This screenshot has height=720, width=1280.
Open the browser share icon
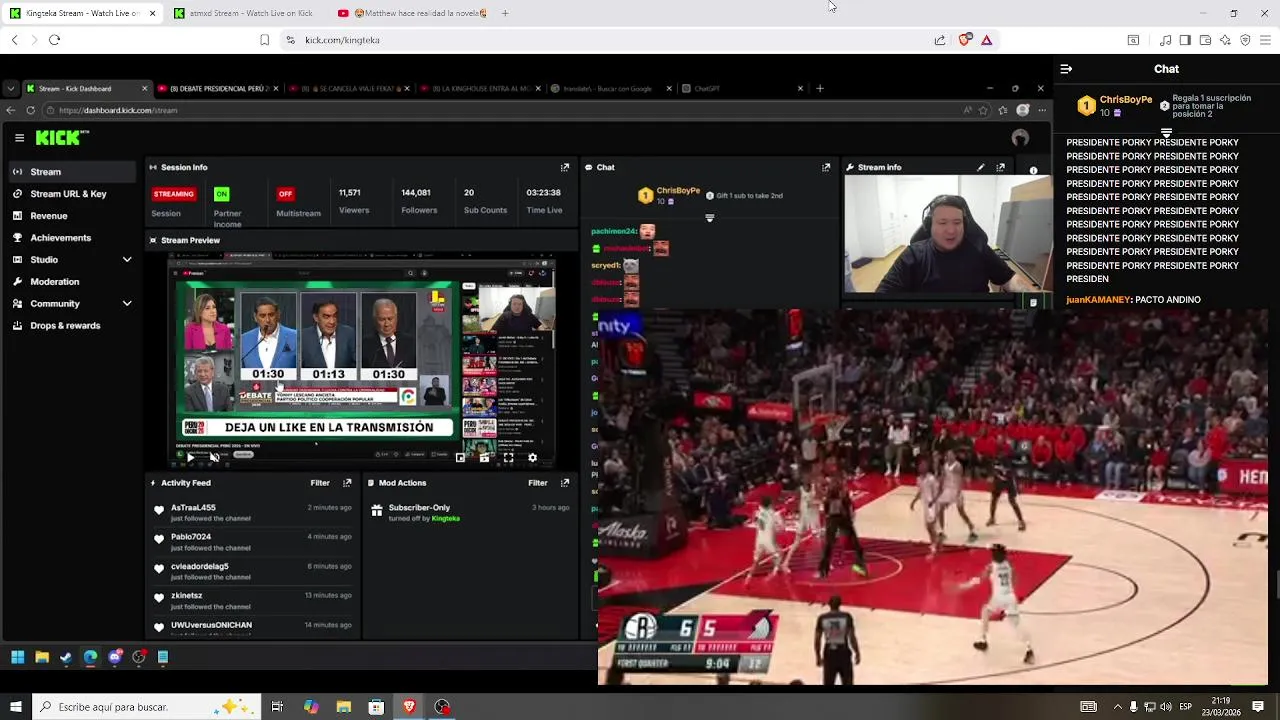point(940,40)
